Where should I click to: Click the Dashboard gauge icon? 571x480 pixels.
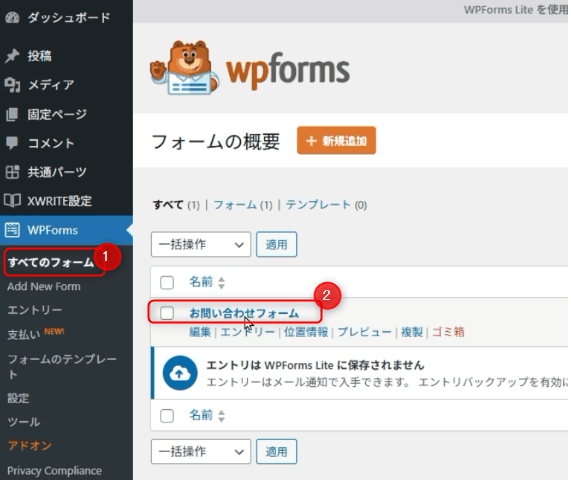(x=12, y=17)
